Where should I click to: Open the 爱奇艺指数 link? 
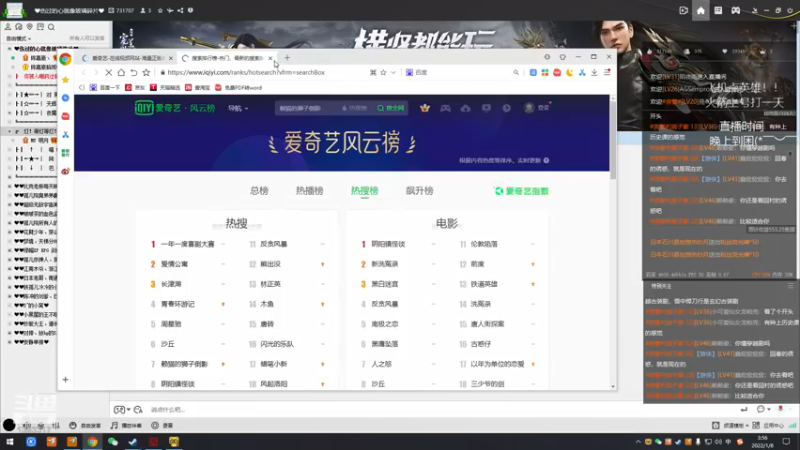pos(521,191)
